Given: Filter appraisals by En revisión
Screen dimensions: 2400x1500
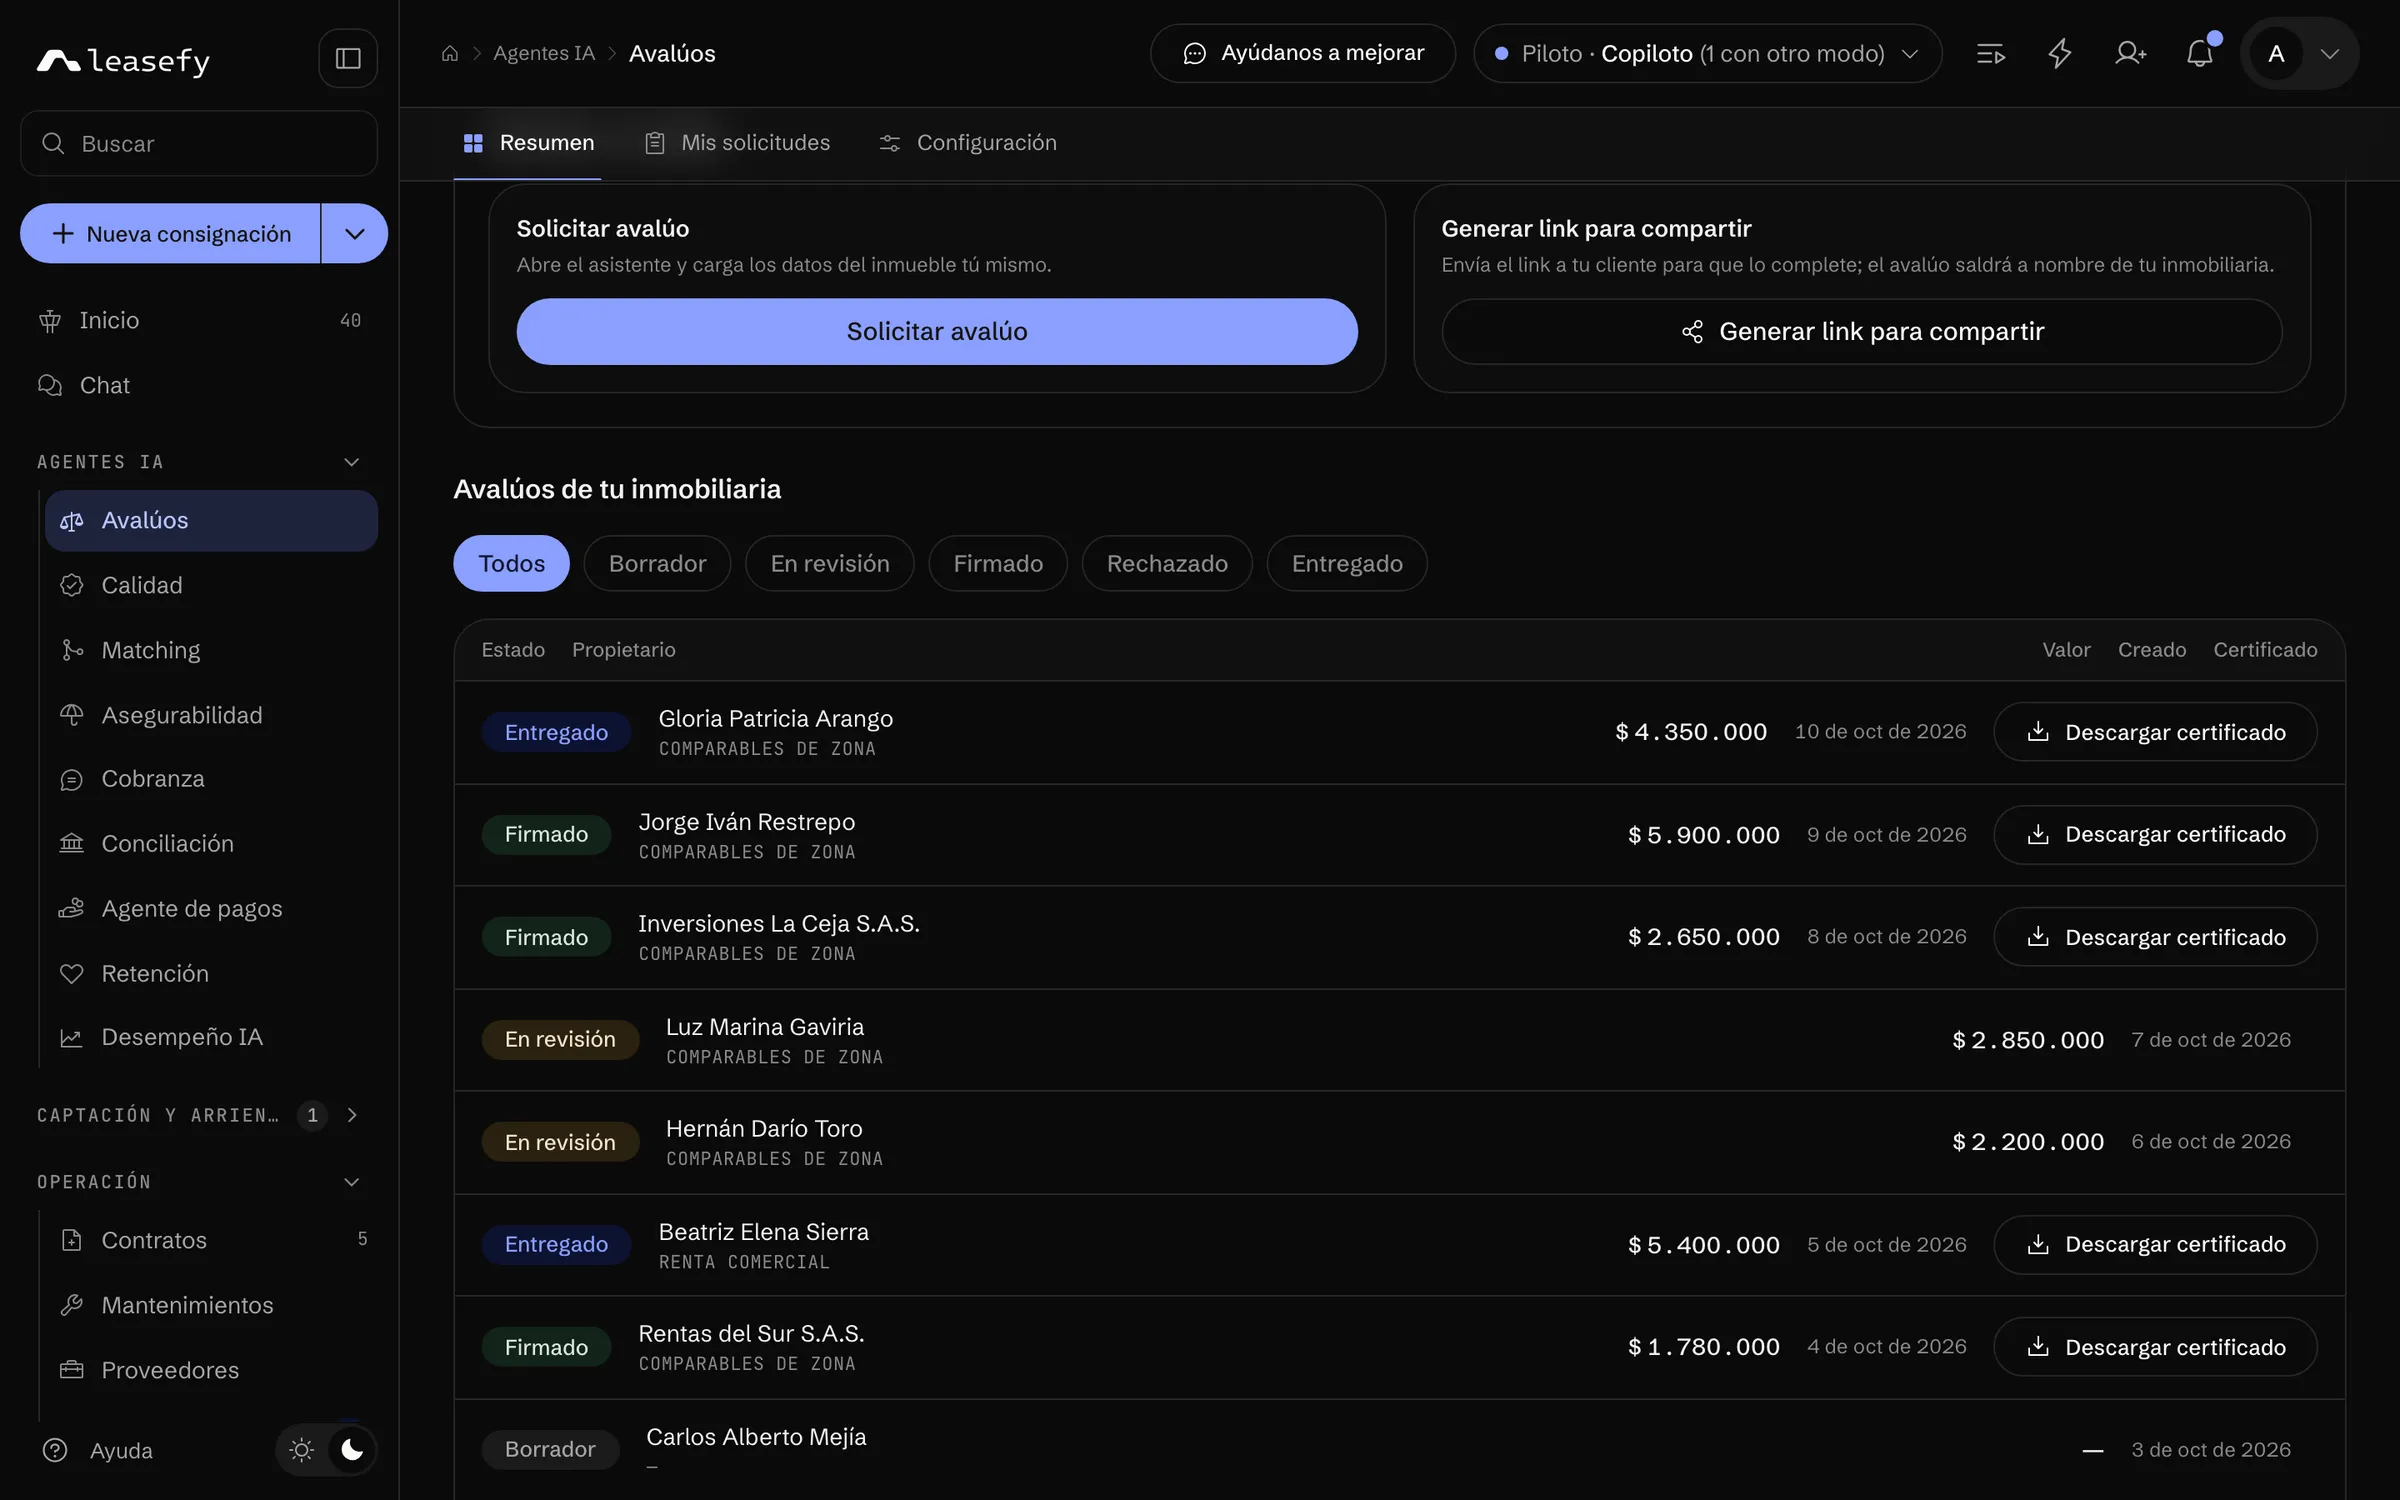Looking at the screenshot, I should [829, 564].
